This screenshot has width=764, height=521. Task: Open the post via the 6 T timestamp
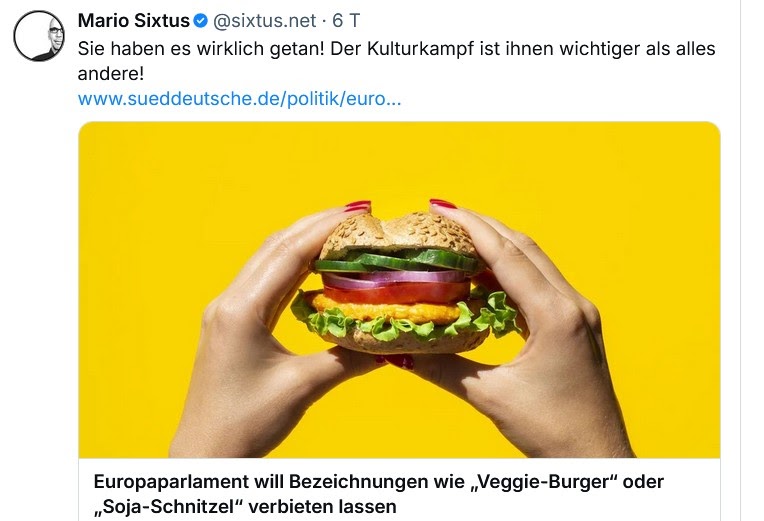click(x=346, y=21)
